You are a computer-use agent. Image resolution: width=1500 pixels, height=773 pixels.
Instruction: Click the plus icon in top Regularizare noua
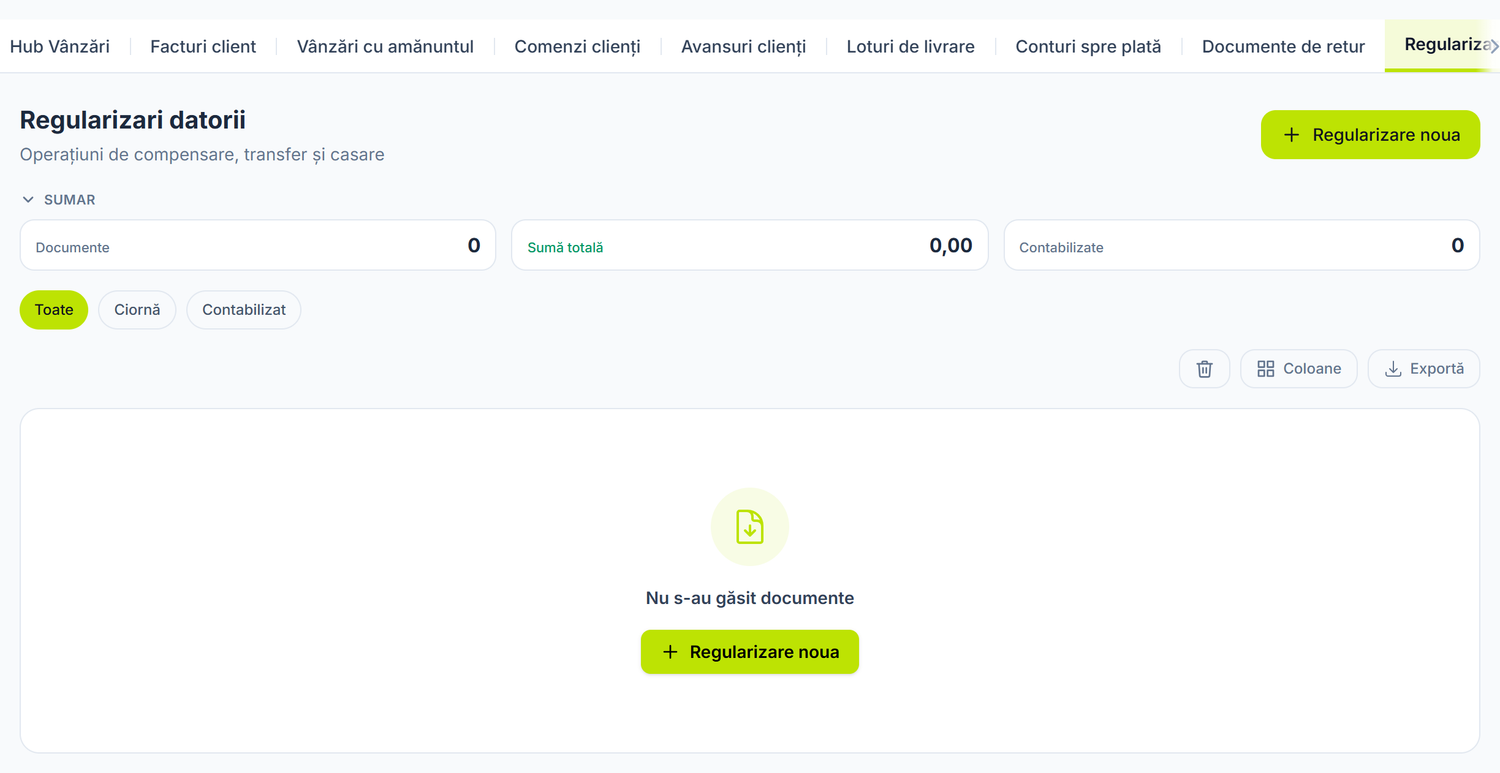click(x=1291, y=135)
